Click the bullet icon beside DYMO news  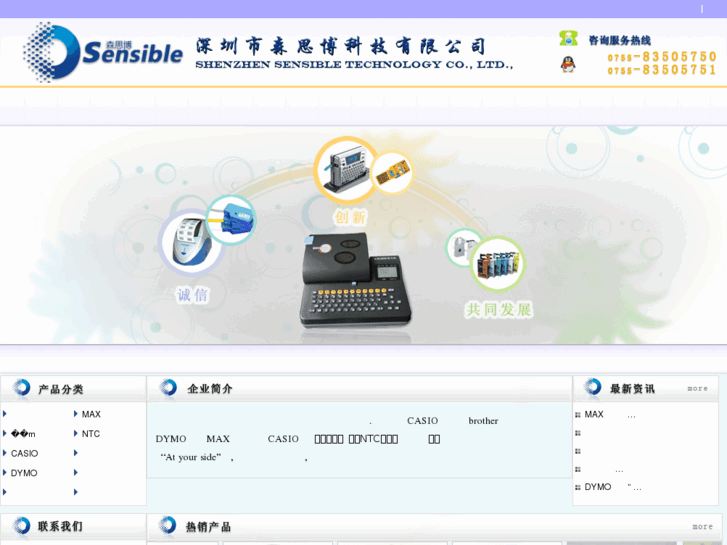coord(578,487)
